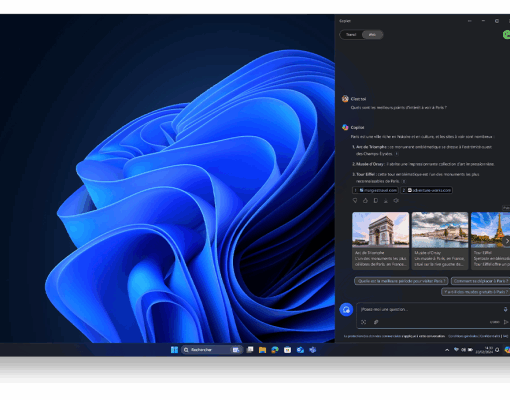
Task: Start a new topic with the blue button
Action: click(x=346, y=310)
